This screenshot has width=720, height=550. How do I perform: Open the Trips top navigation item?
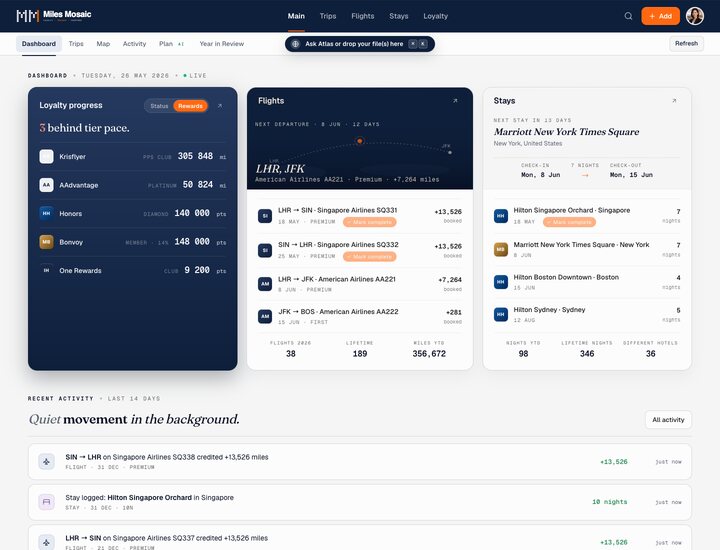click(x=328, y=16)
